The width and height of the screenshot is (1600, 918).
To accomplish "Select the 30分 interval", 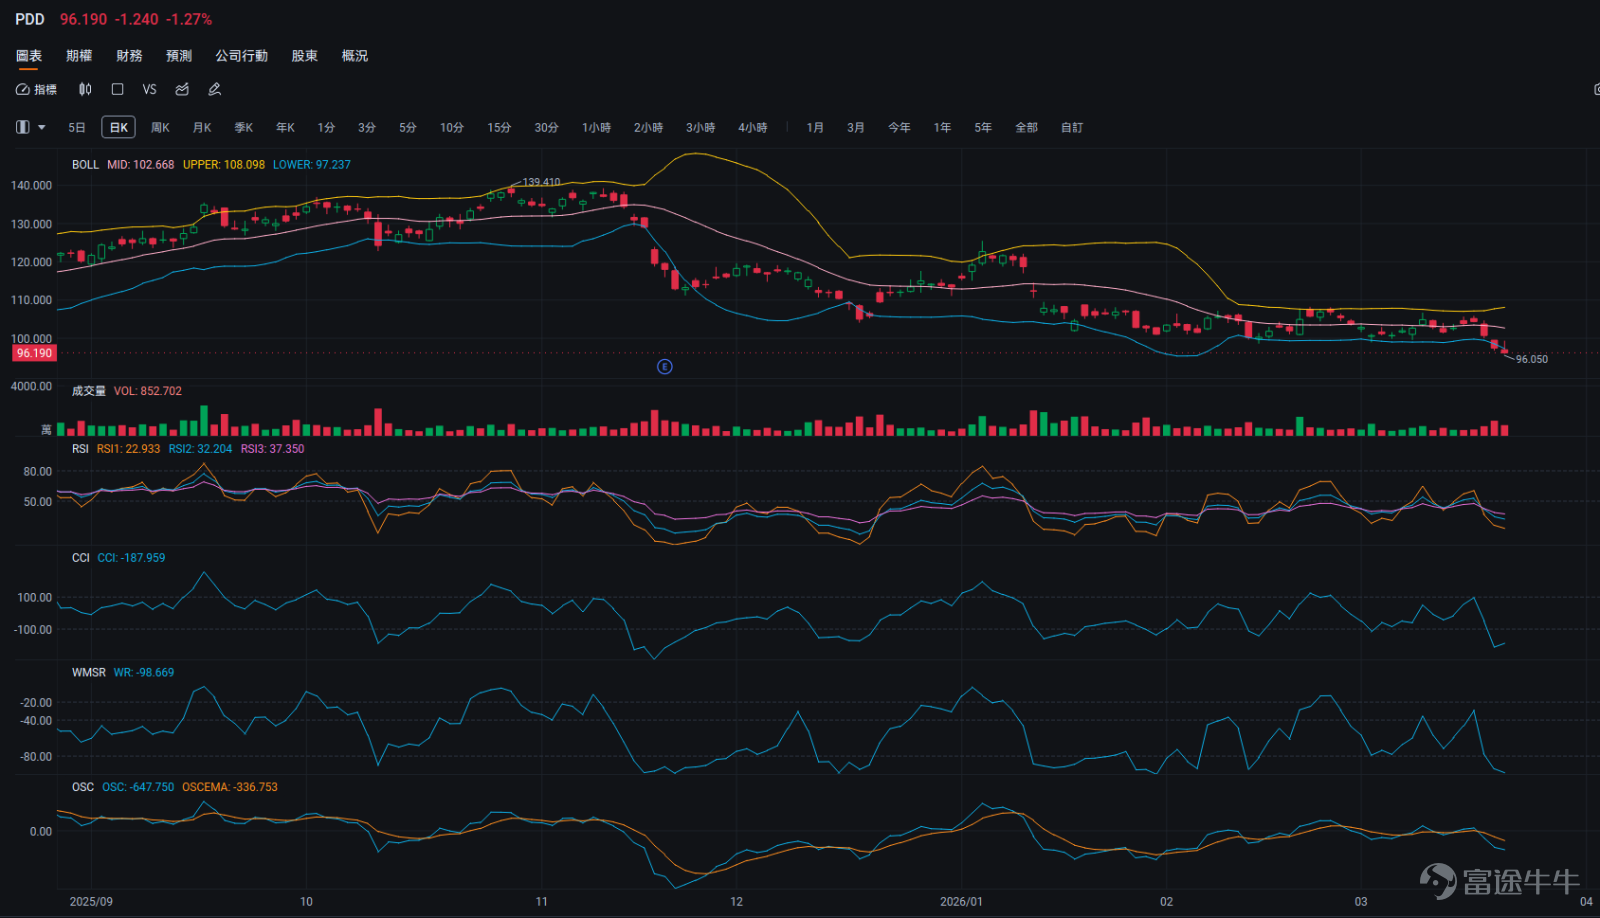I will coord(546,128).
